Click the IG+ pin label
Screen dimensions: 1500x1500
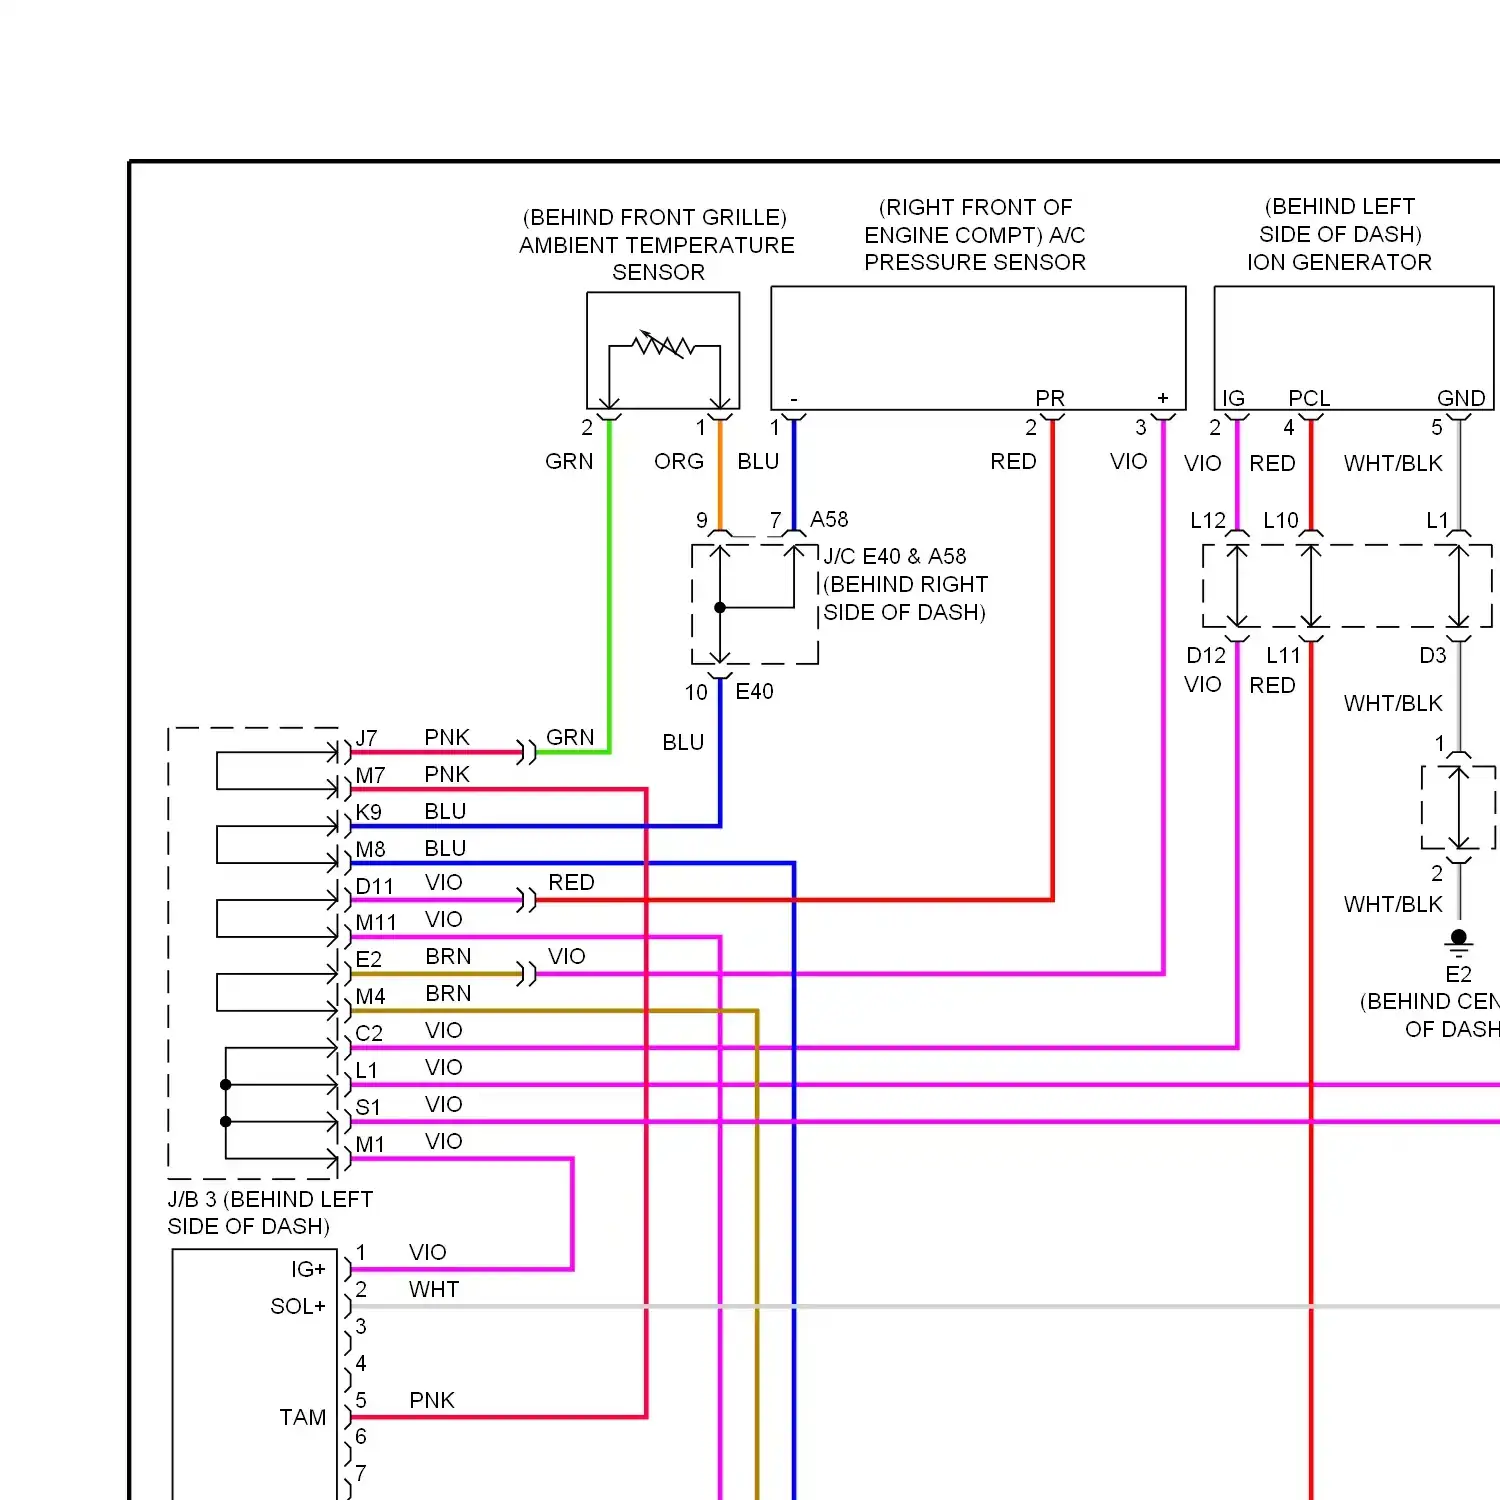tap(308, 1269)
